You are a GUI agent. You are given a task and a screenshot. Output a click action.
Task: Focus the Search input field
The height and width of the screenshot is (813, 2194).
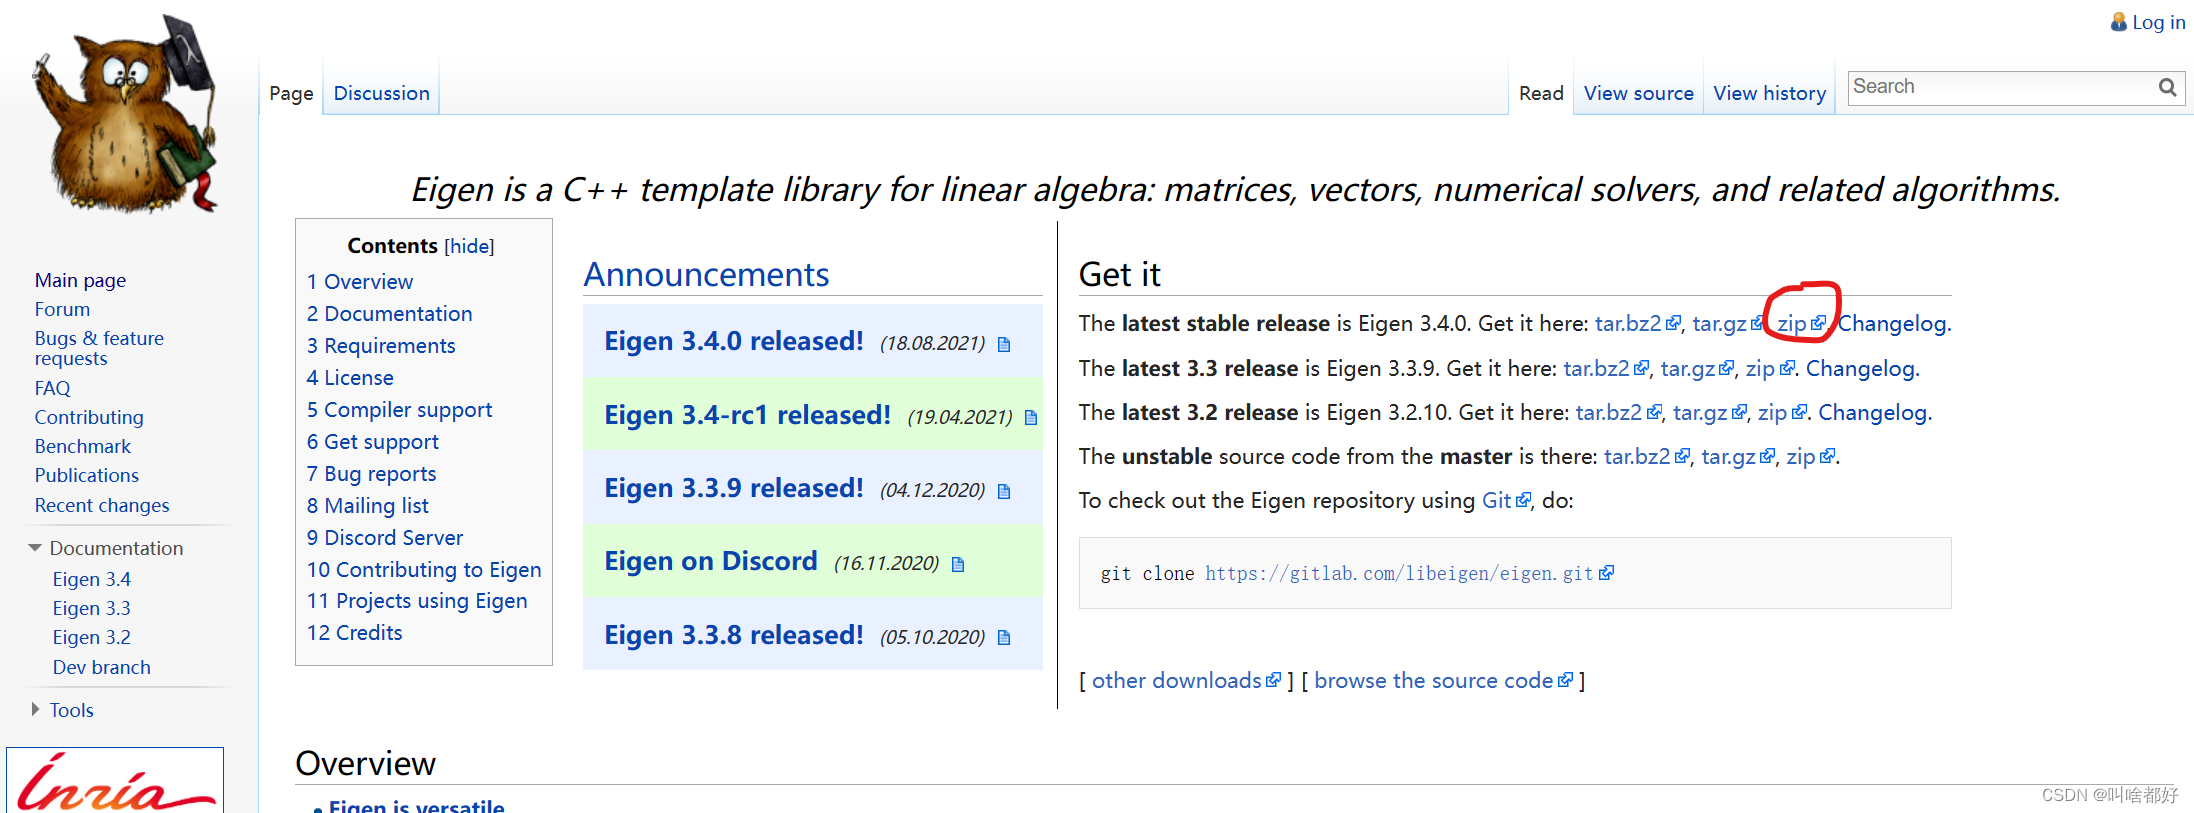click(2003, 87)
